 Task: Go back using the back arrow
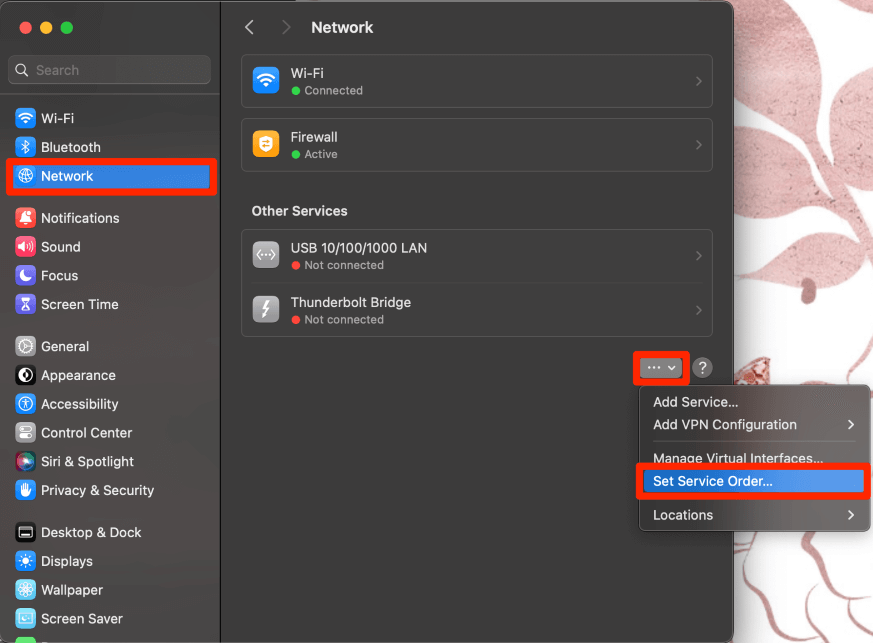[x=250, y=28]
